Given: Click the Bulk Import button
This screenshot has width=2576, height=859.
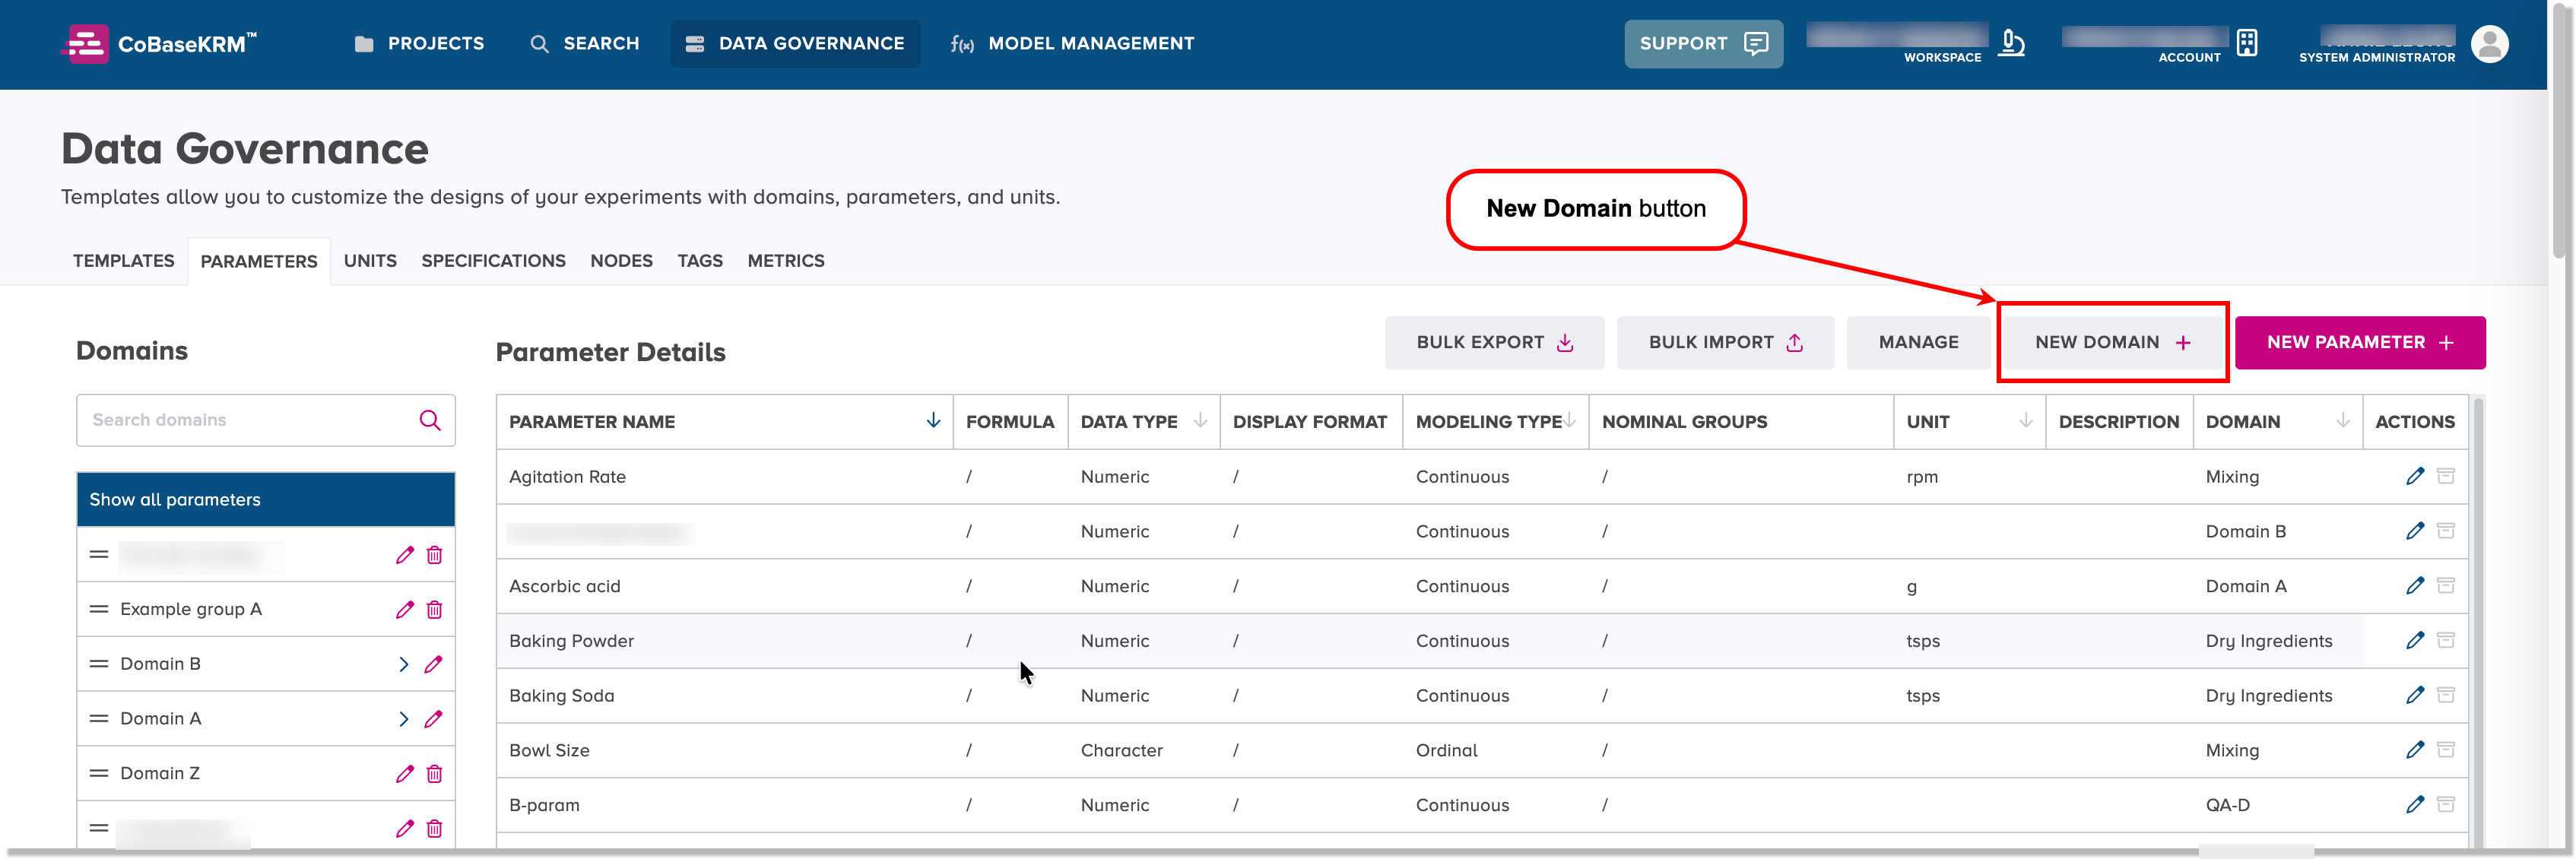Looking at the screenshot, I should pyautogui.click(x=1725, y=342).
